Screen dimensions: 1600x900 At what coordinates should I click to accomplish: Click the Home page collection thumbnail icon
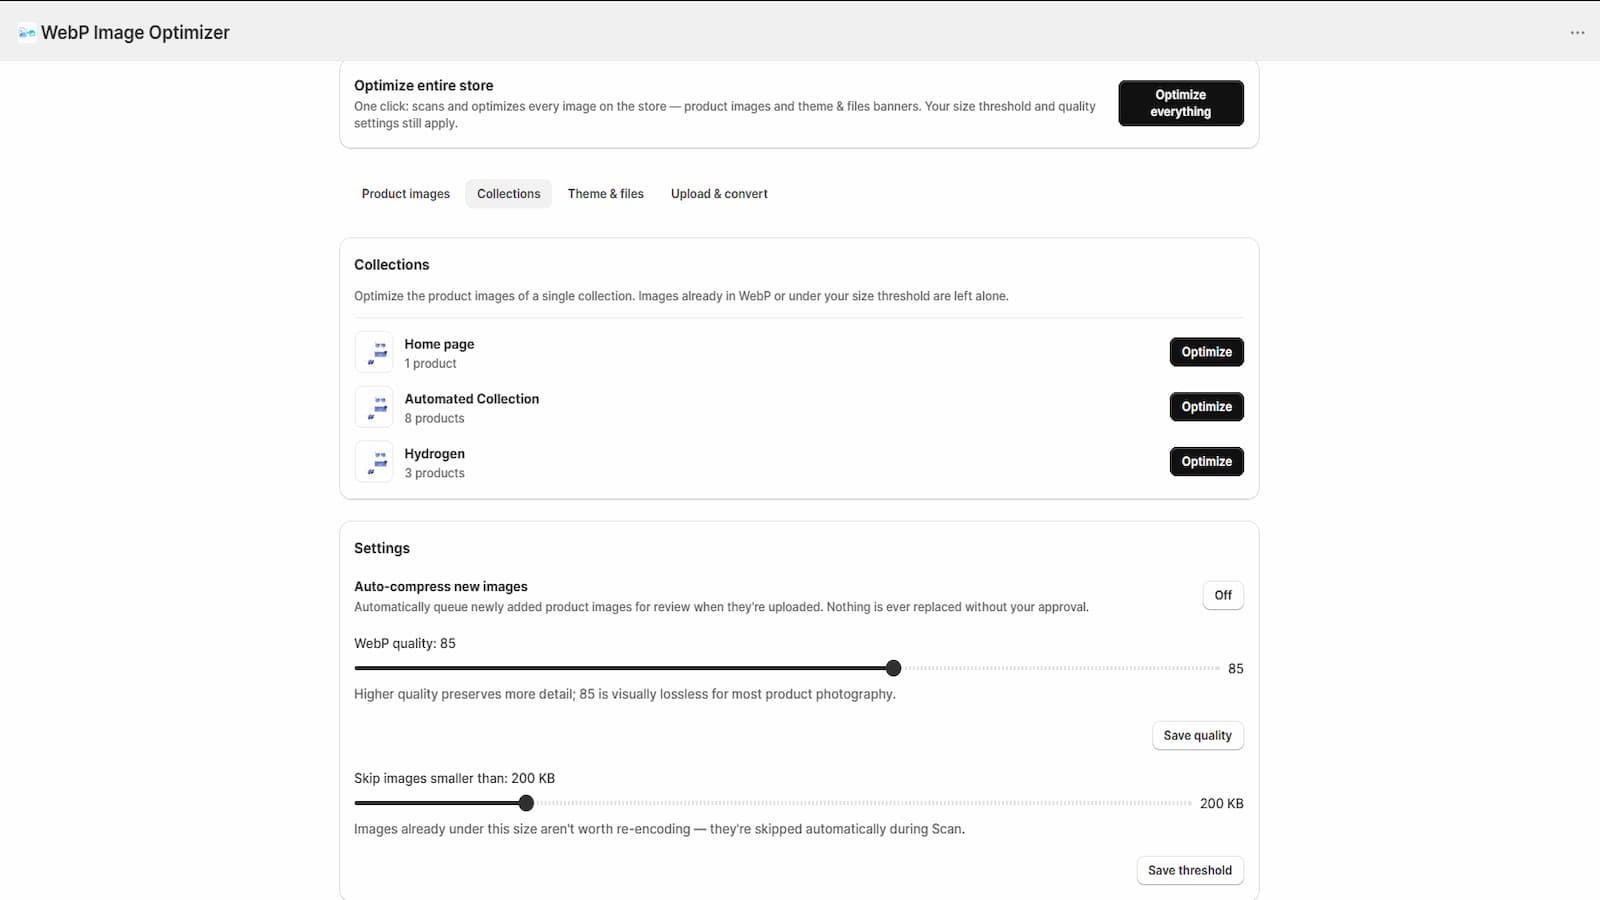click(374, 352)
